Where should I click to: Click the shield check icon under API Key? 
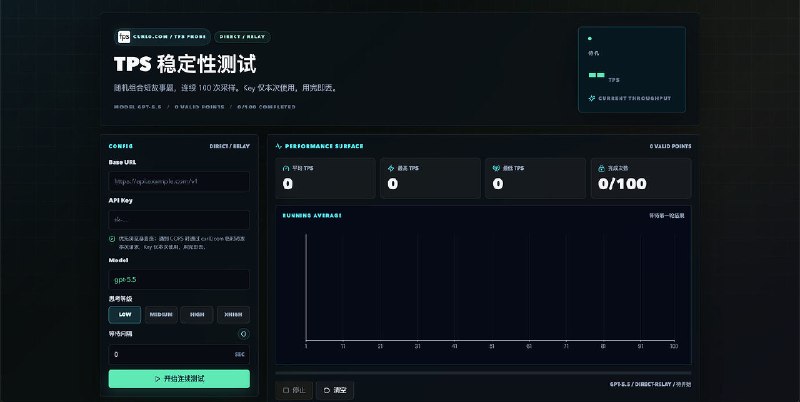point(112,239)
